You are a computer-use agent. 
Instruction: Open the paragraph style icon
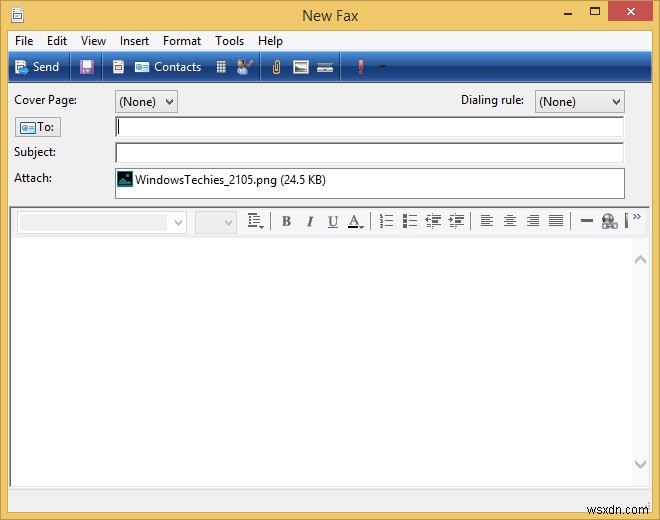click(255, 221)
